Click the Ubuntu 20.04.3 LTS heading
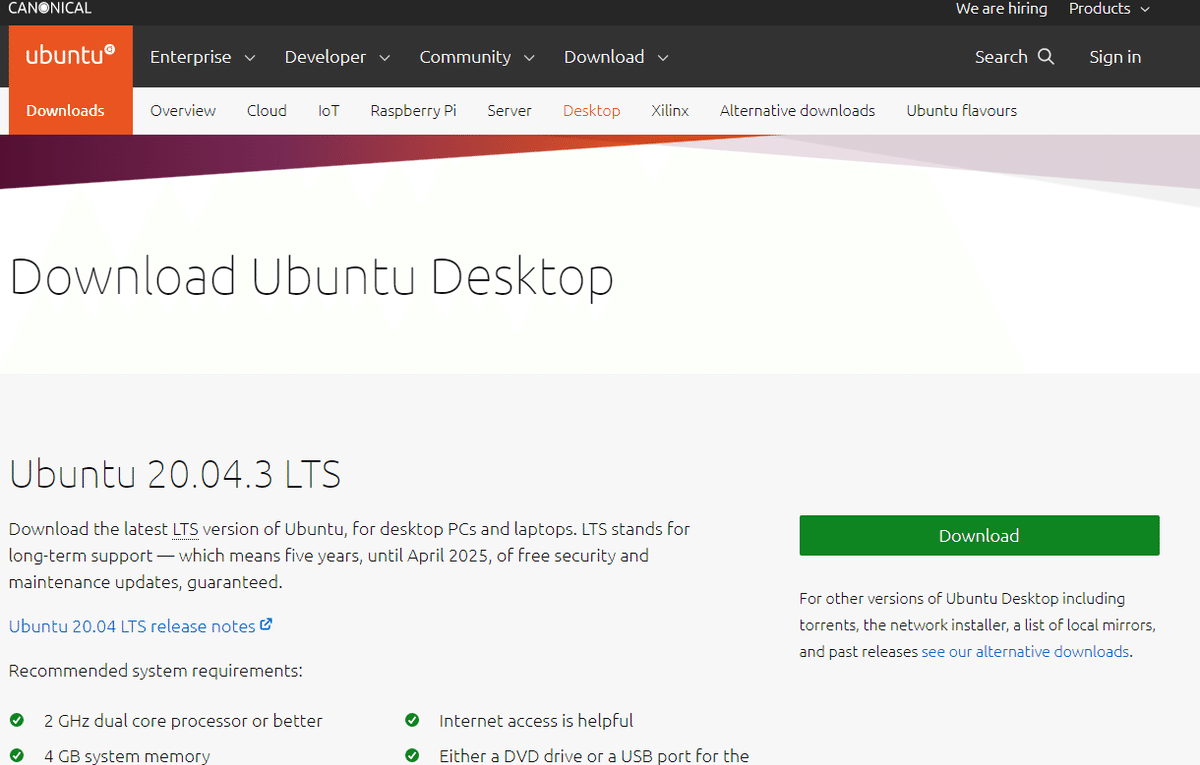Viewport: 1200px width, 765px height. point(175,474)
